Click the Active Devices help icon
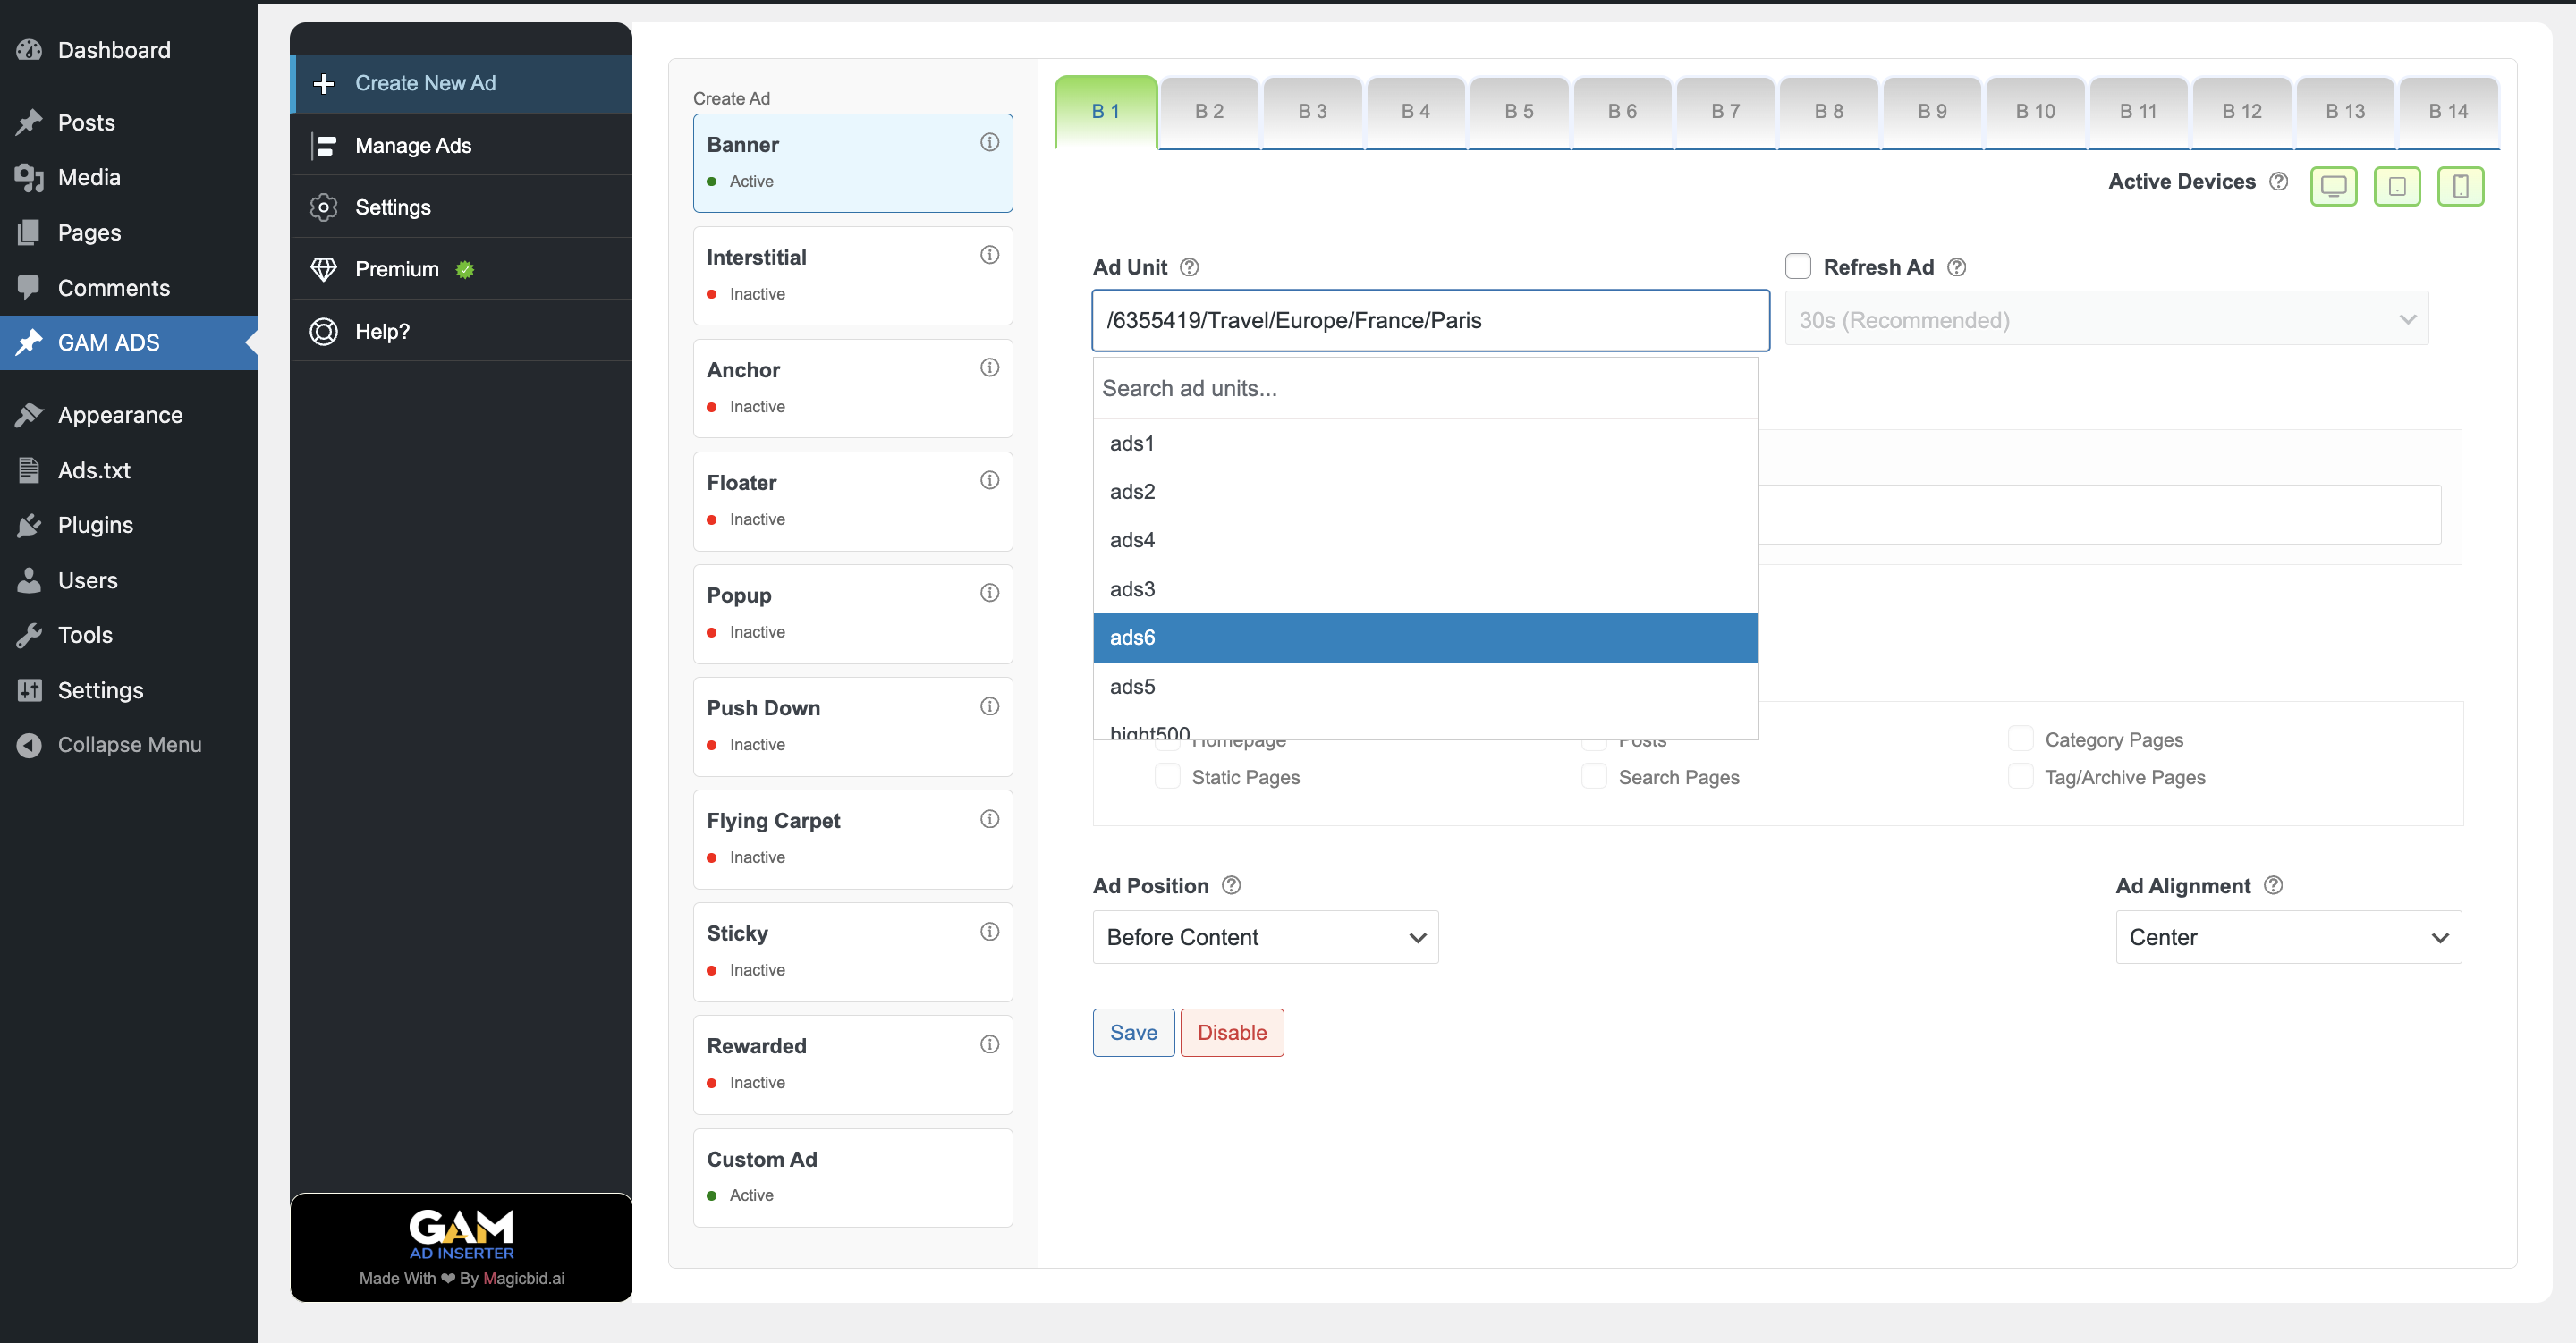 coord(2278,182)
